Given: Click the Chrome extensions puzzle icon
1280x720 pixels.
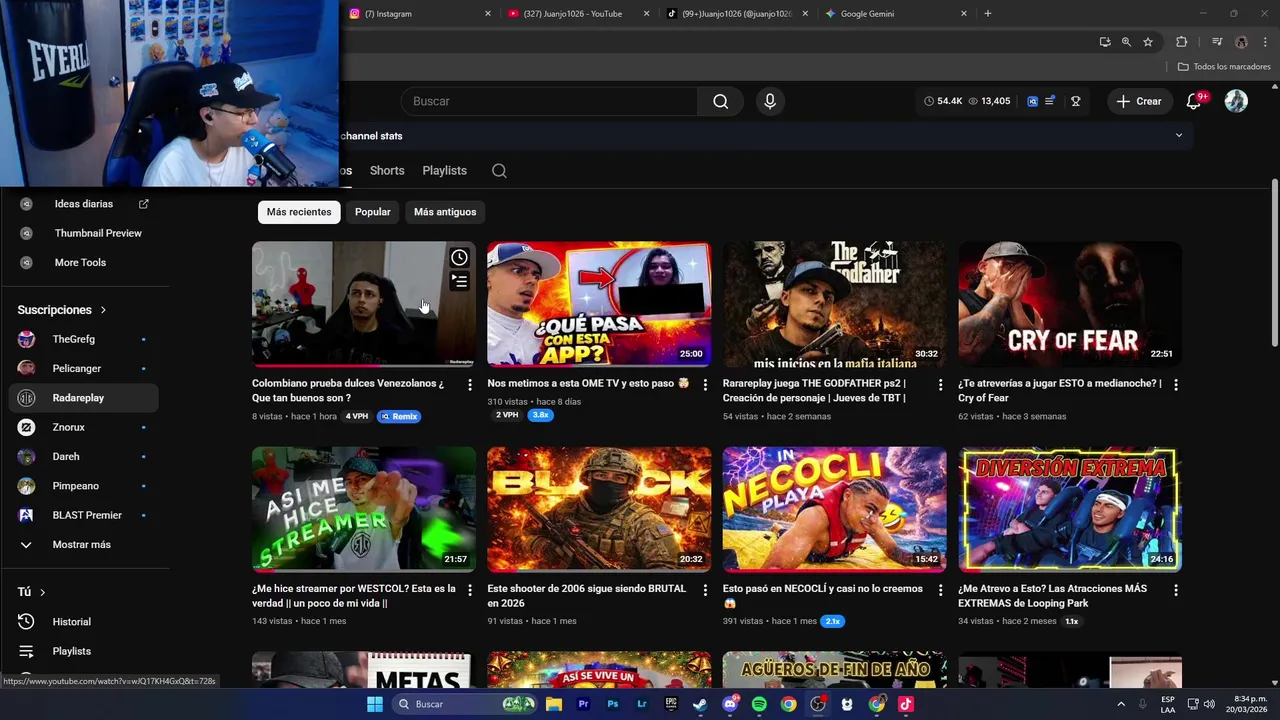Looking at the screenshot, I should pos(1181,42).
